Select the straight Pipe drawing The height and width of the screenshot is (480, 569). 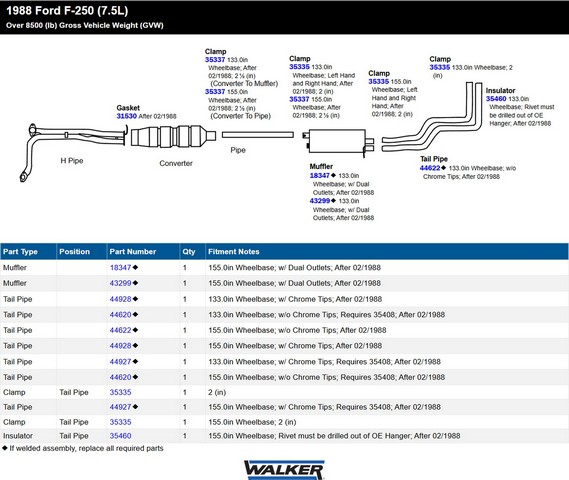tap(258, 135)
